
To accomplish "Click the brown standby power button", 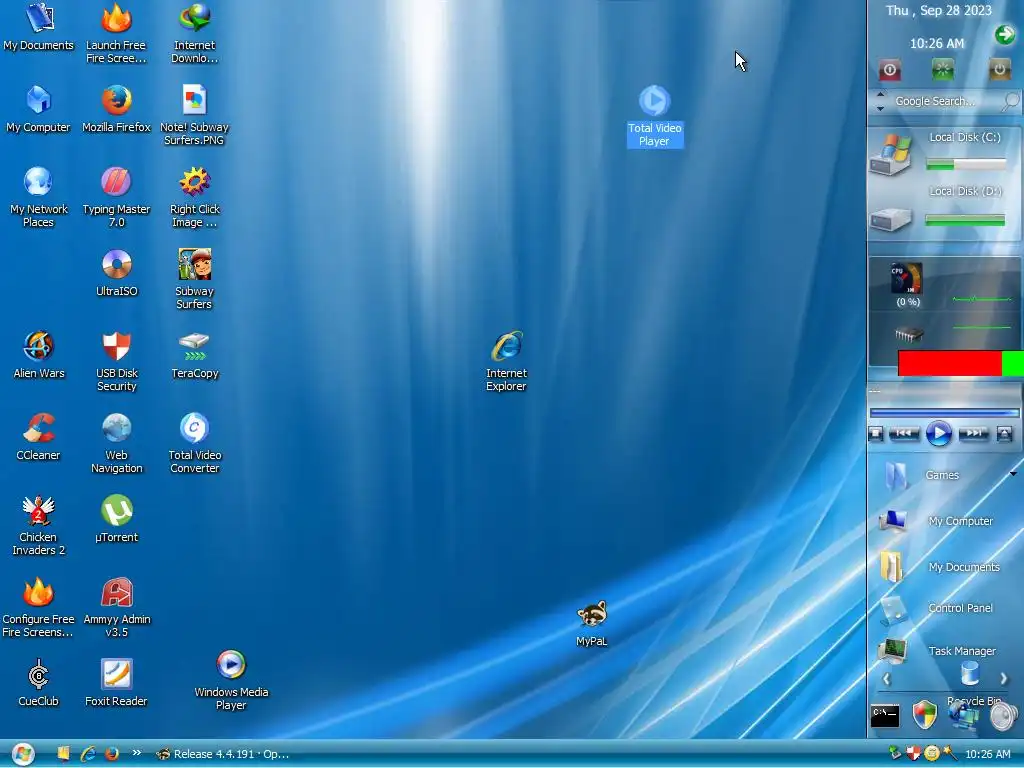I will point(999,69).
